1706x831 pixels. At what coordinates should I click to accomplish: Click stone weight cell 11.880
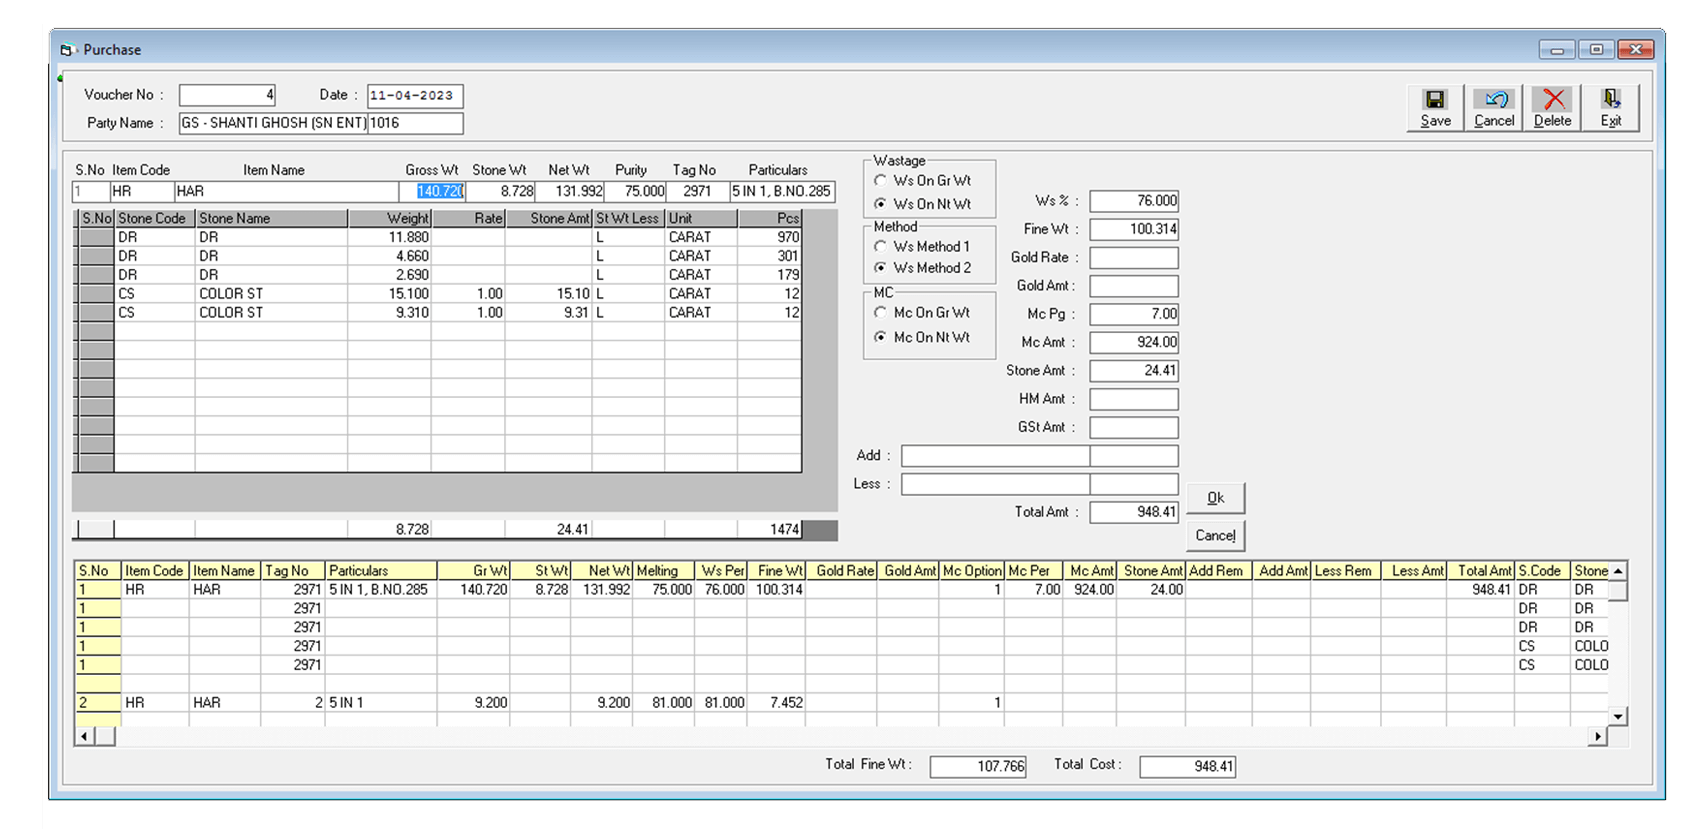point(390,237)
